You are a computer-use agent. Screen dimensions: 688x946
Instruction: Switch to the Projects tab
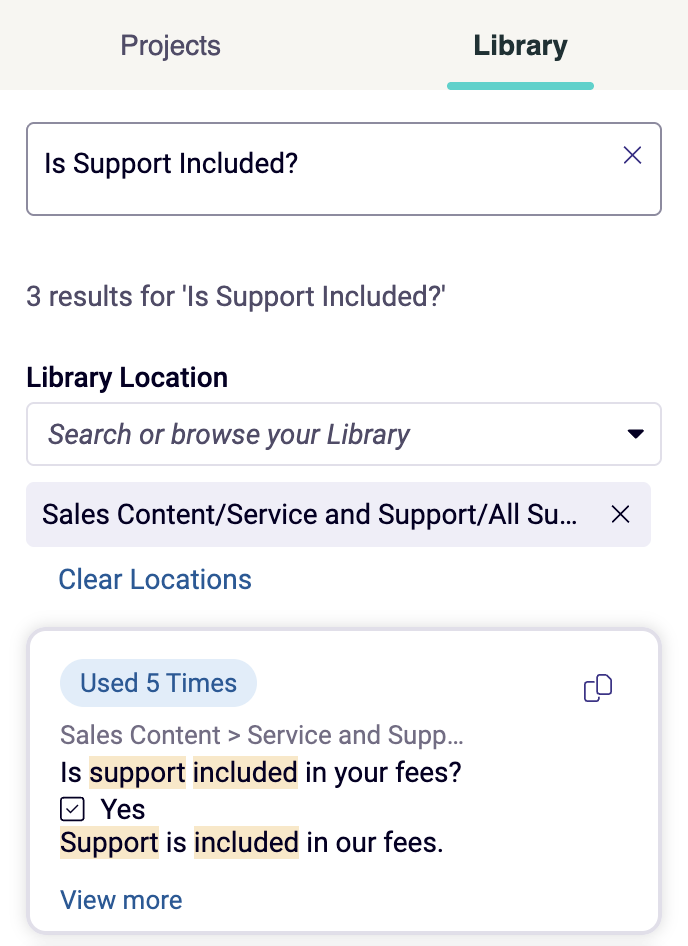(170, 46)
